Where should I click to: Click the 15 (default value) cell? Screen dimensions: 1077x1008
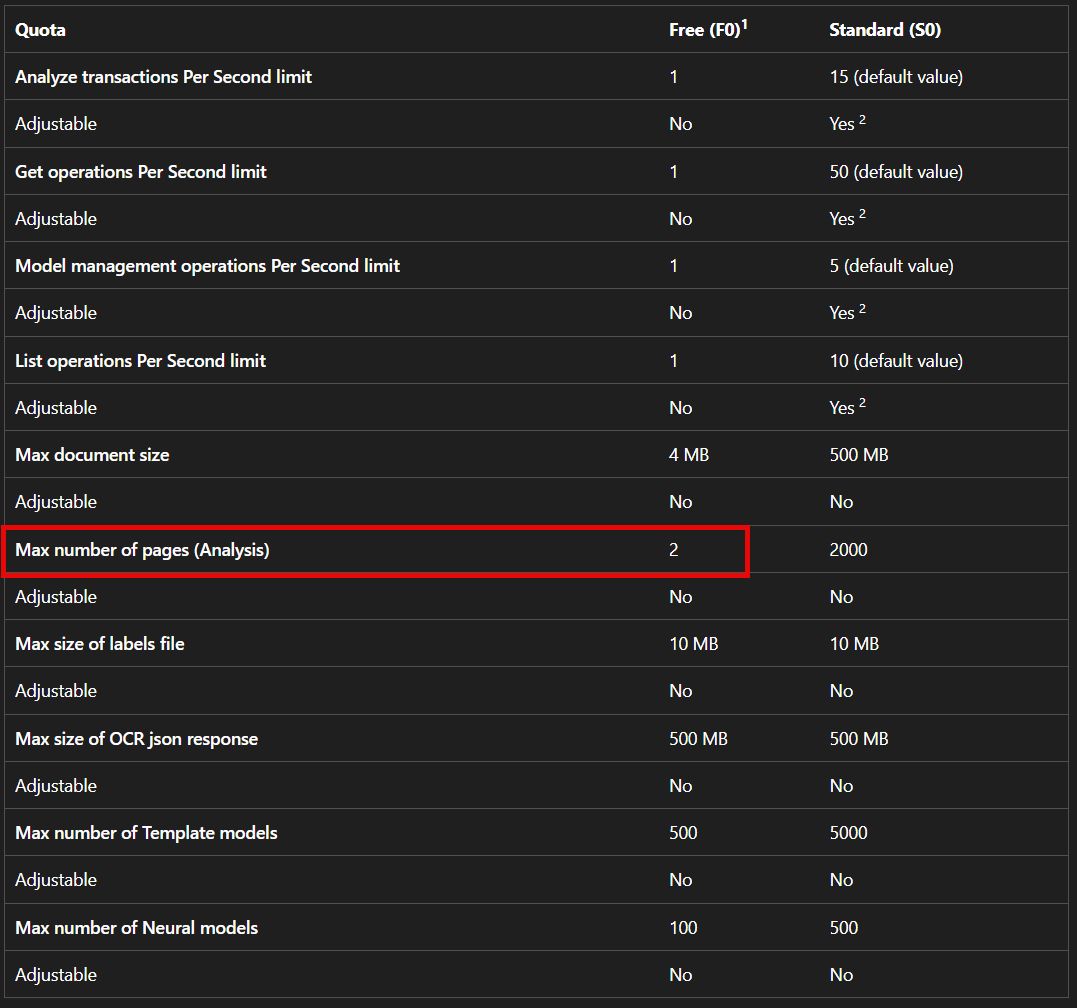click(895, 77)
